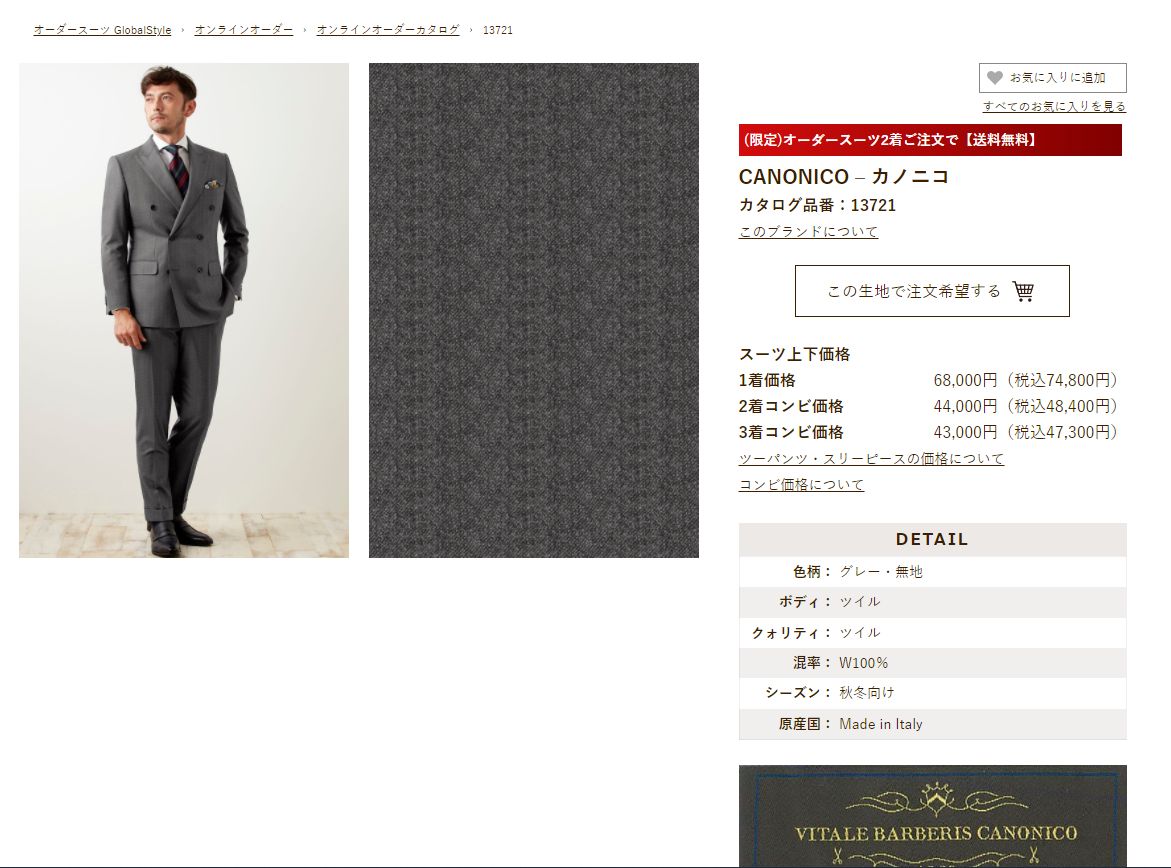Viewport: 1171px width, 868px height.
Task: Click the red free-shipping promotion banner
Action: point(930,140)
